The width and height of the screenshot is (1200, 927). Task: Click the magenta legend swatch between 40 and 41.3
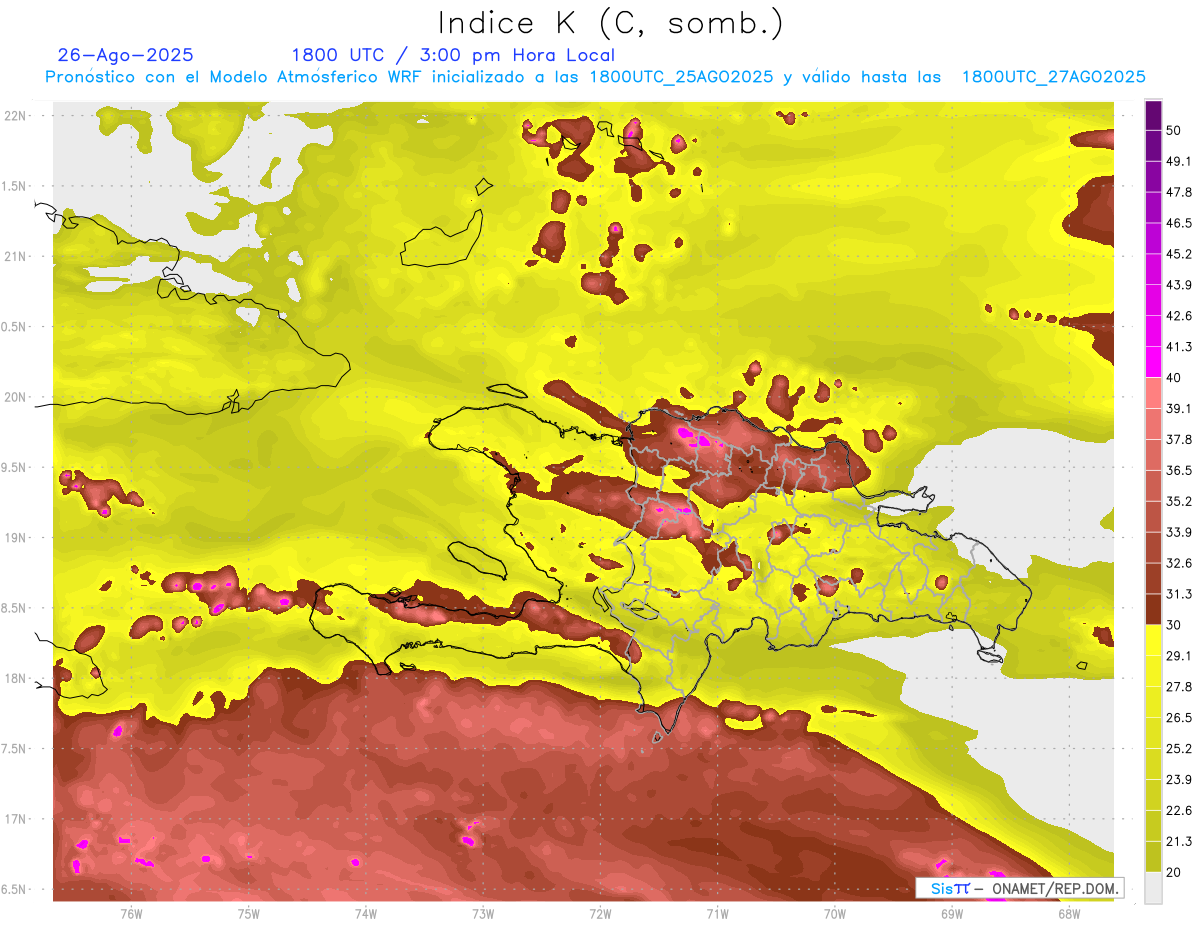[1153, 362]
